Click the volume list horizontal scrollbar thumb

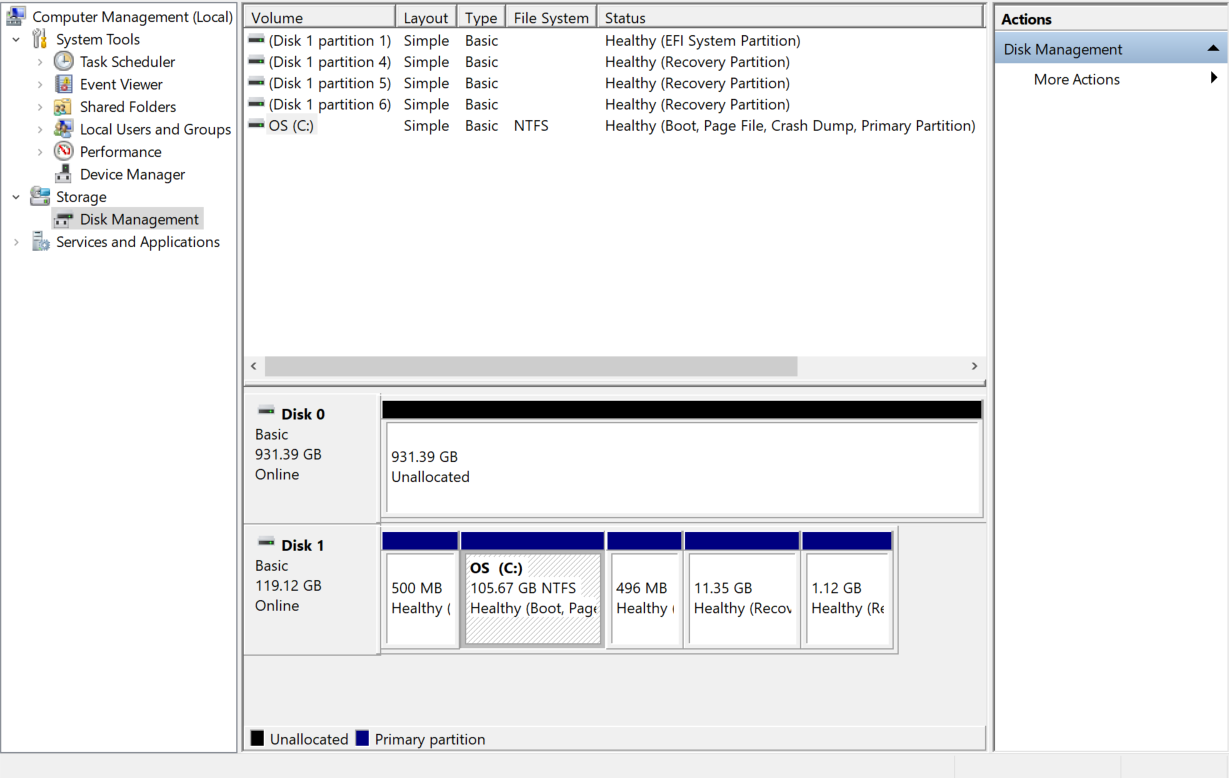[x=531, y=367]
